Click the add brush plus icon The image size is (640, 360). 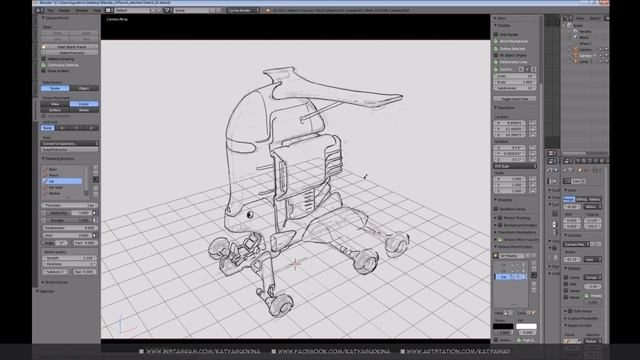96,168
